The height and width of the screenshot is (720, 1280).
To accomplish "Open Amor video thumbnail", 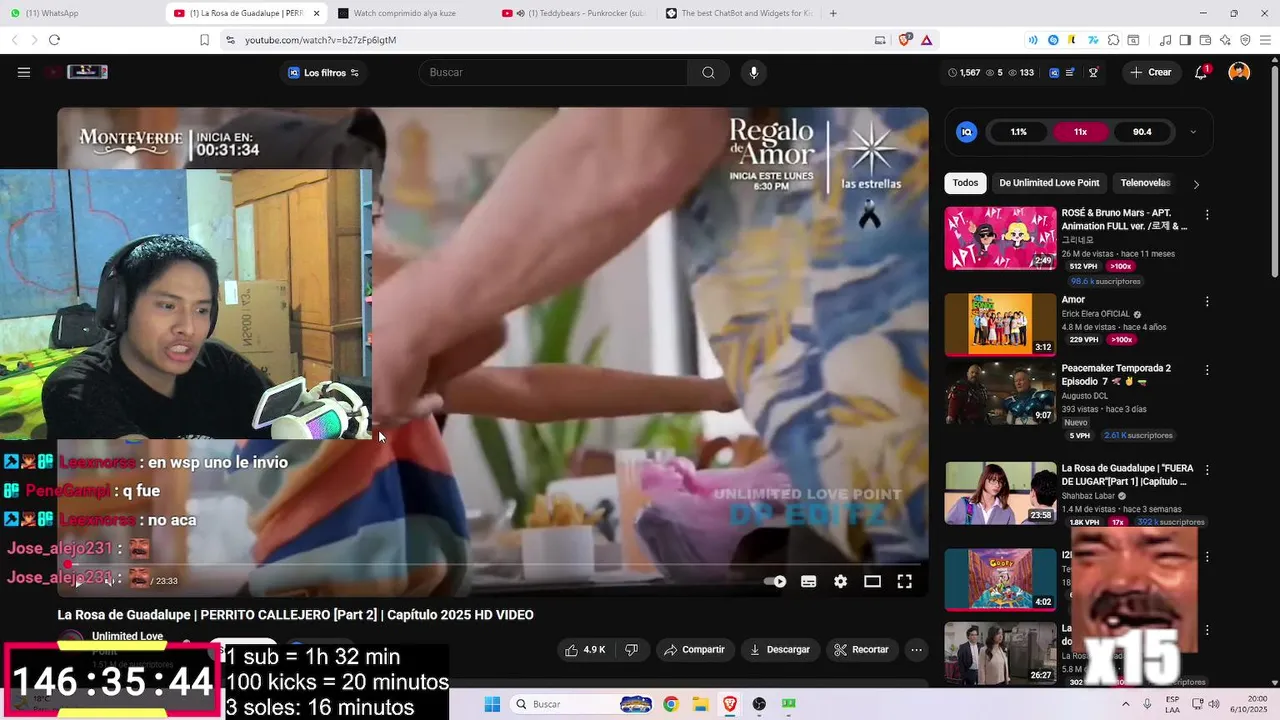I will (1000, 324).
